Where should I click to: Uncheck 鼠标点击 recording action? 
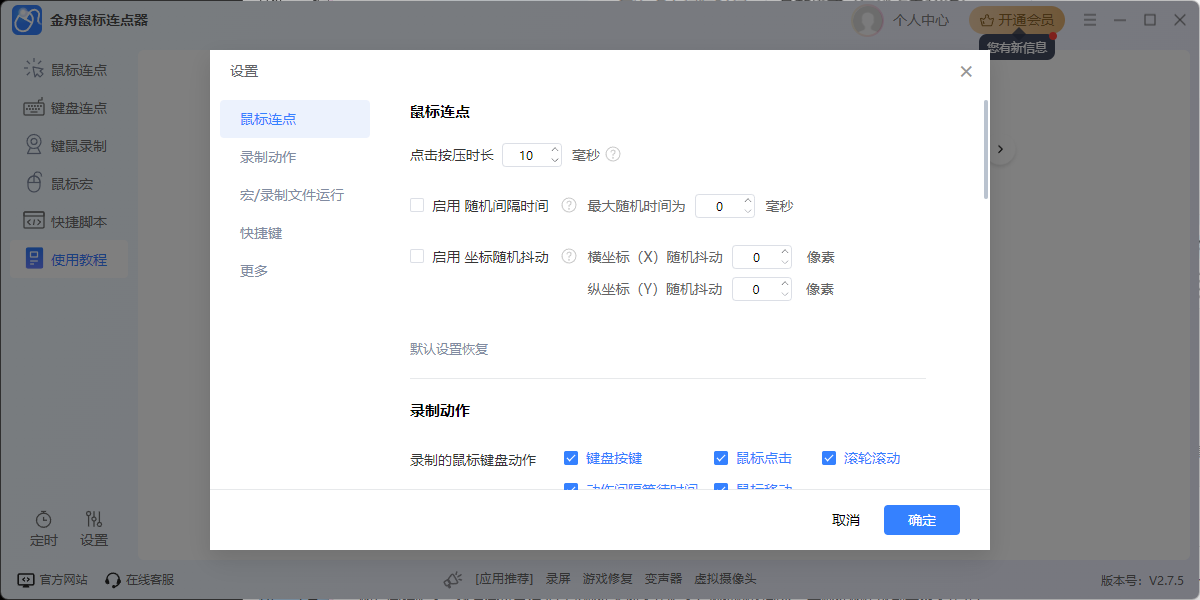click(x=721, y=458)
